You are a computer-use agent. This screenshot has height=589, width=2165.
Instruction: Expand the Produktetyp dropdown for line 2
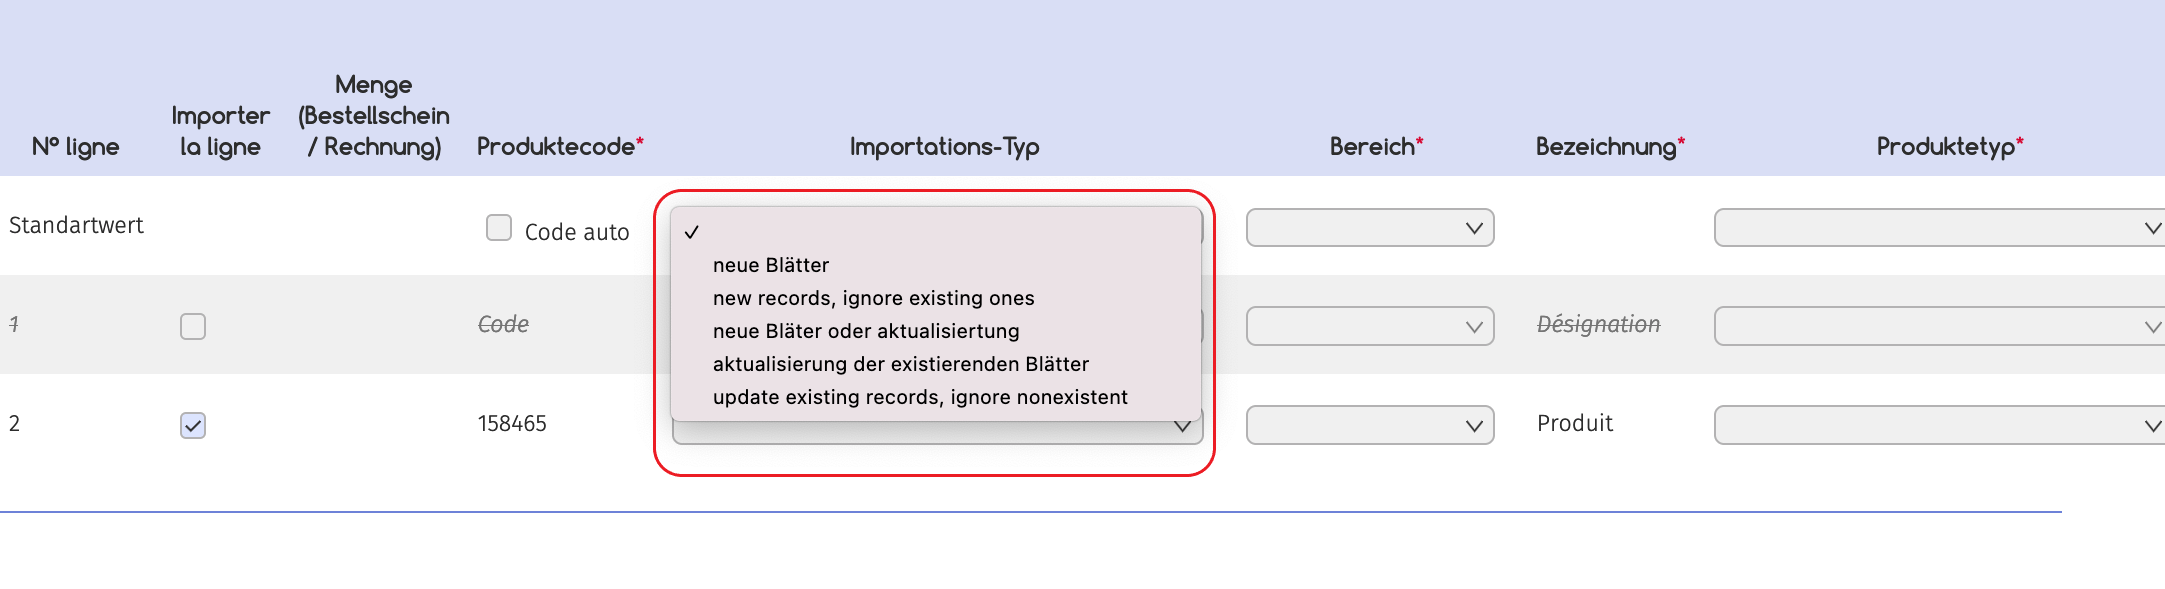tap(1939, 425)
